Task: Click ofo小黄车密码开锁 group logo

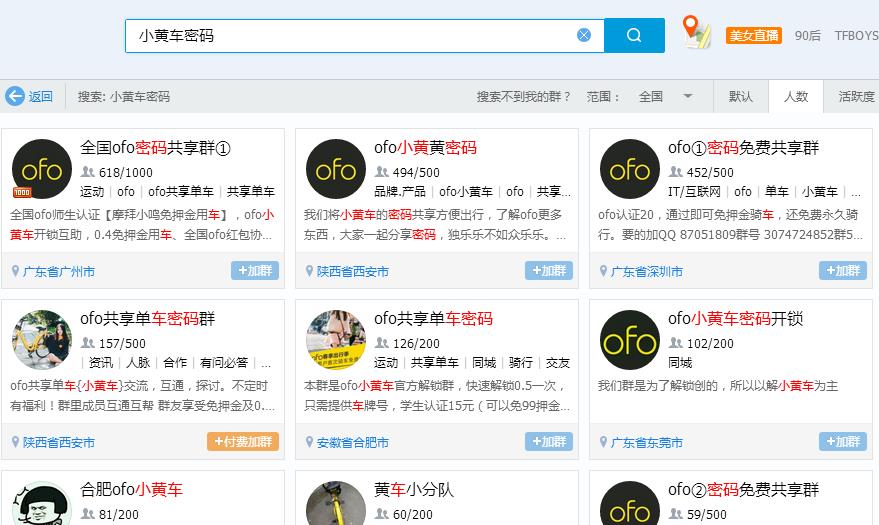Action: click(630, 340)
